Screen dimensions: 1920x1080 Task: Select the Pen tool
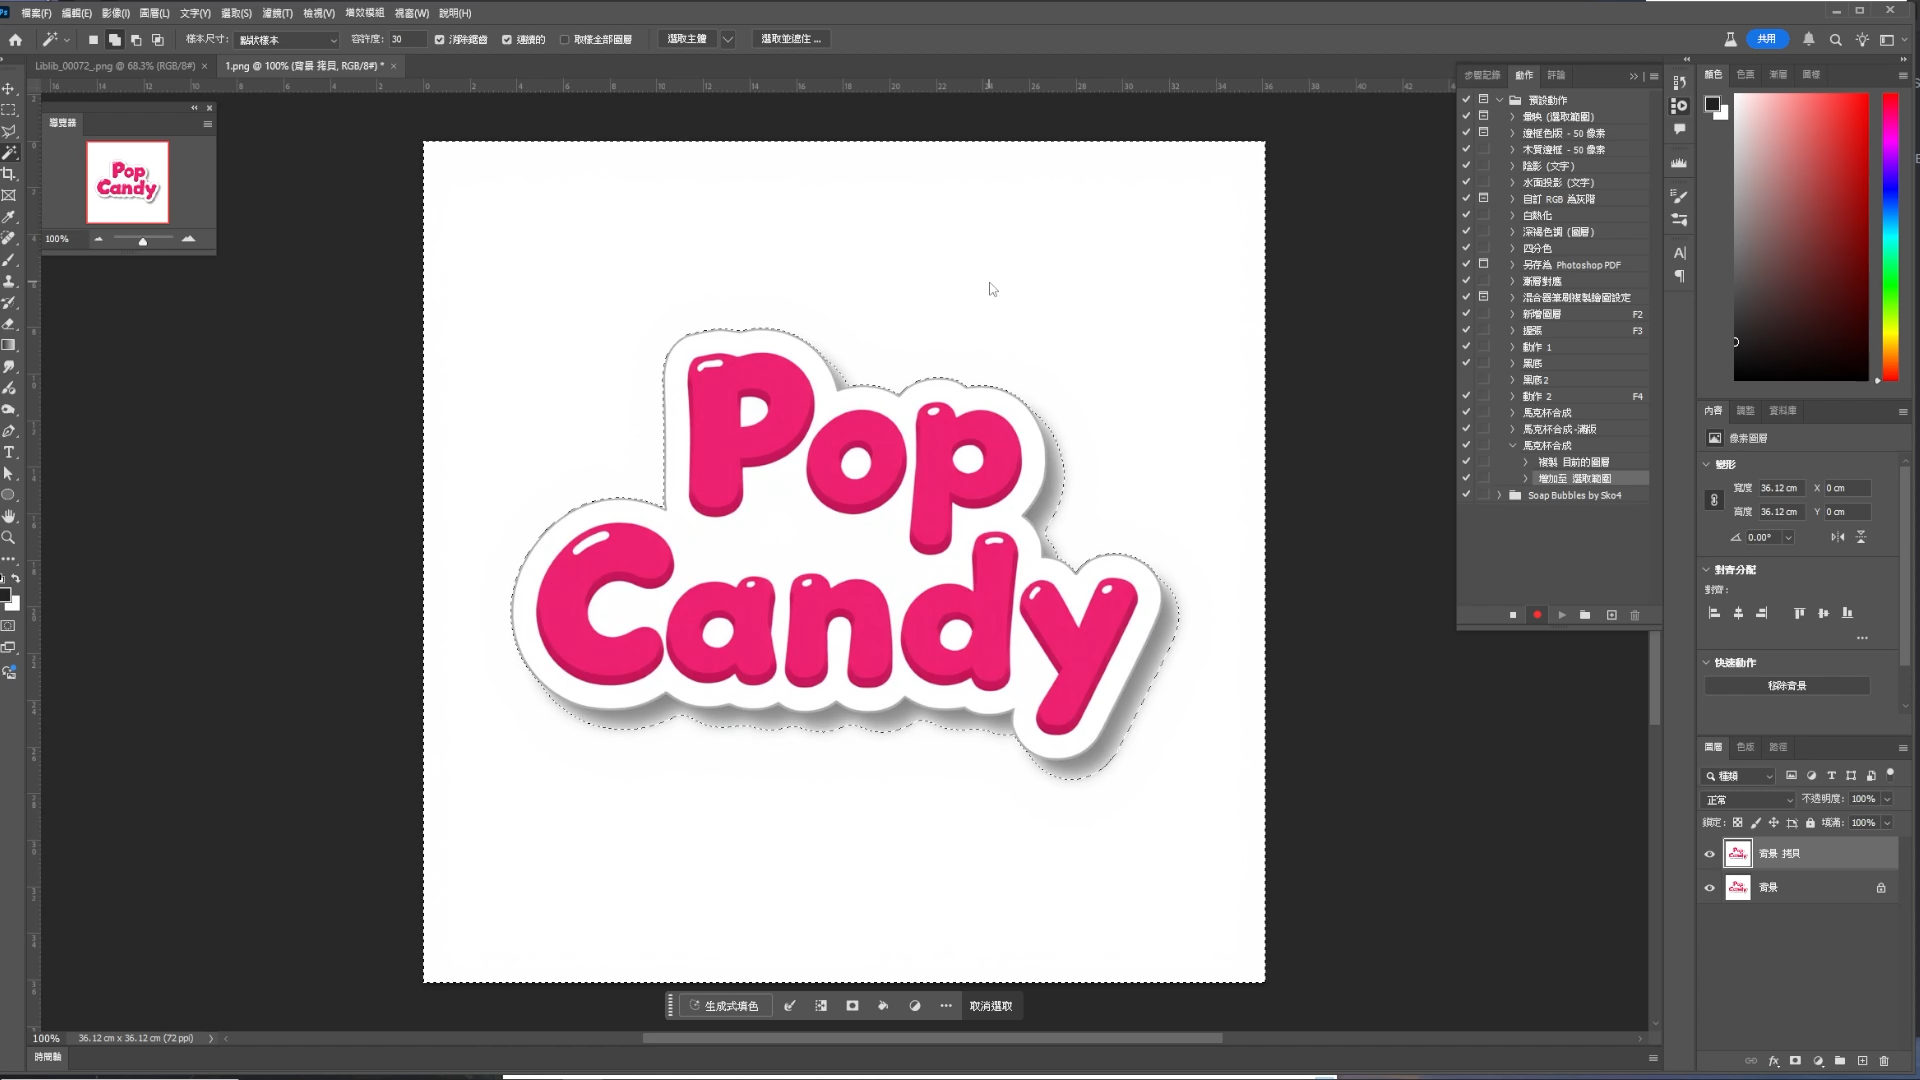point(9,431)
